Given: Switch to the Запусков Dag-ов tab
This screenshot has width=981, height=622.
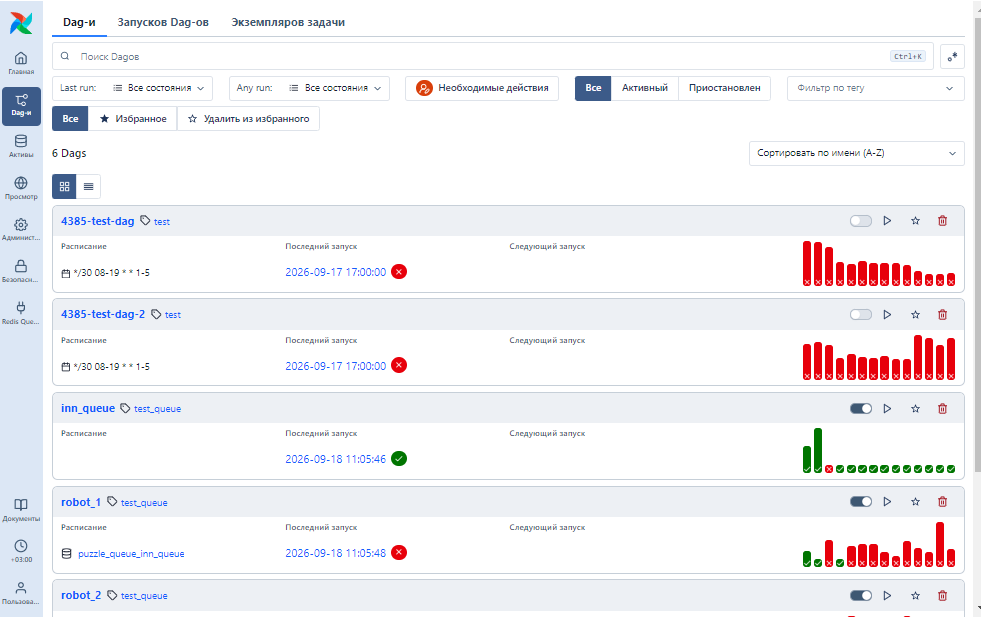Looking at the screenshot, I should 163,23.
